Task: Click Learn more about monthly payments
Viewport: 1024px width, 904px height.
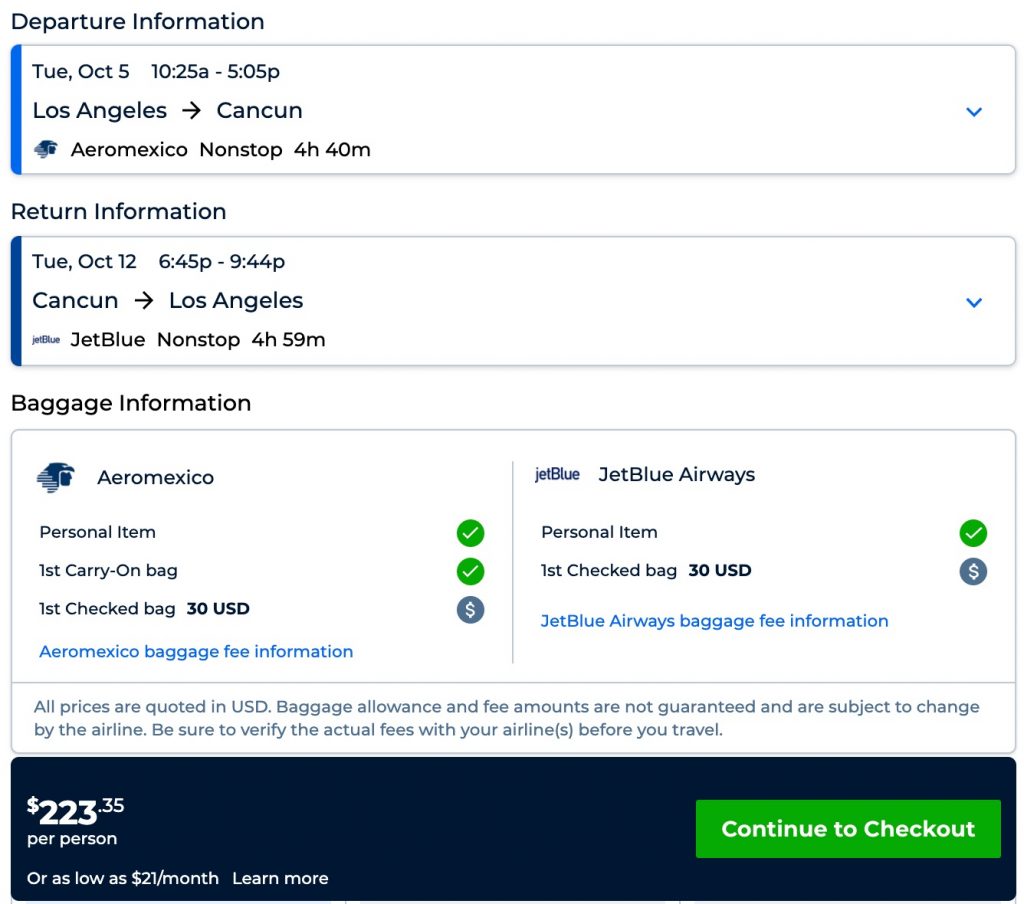Action: [x=280, y=878]
